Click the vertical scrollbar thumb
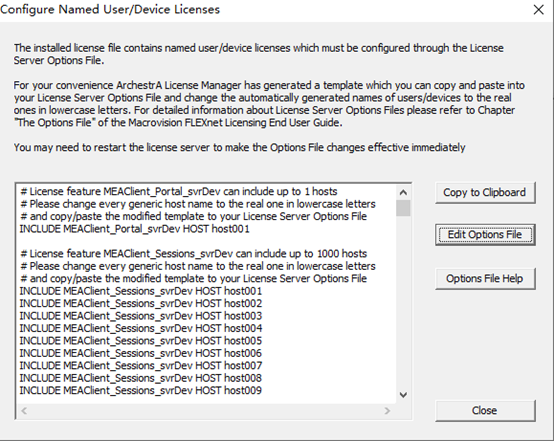 coord(403,208)
